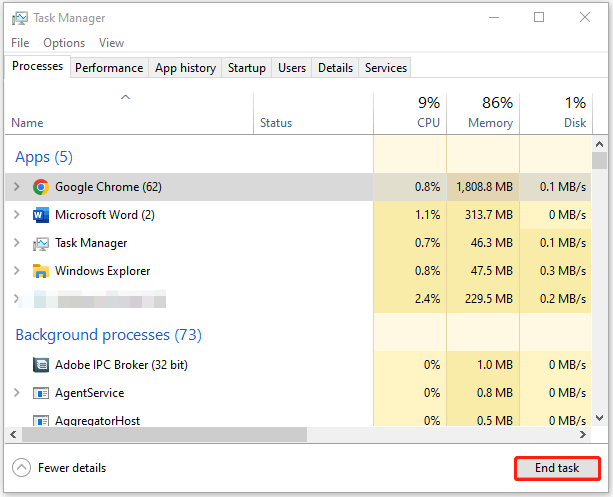
Task: Sort by the Status column header
Action: (314, 114)
